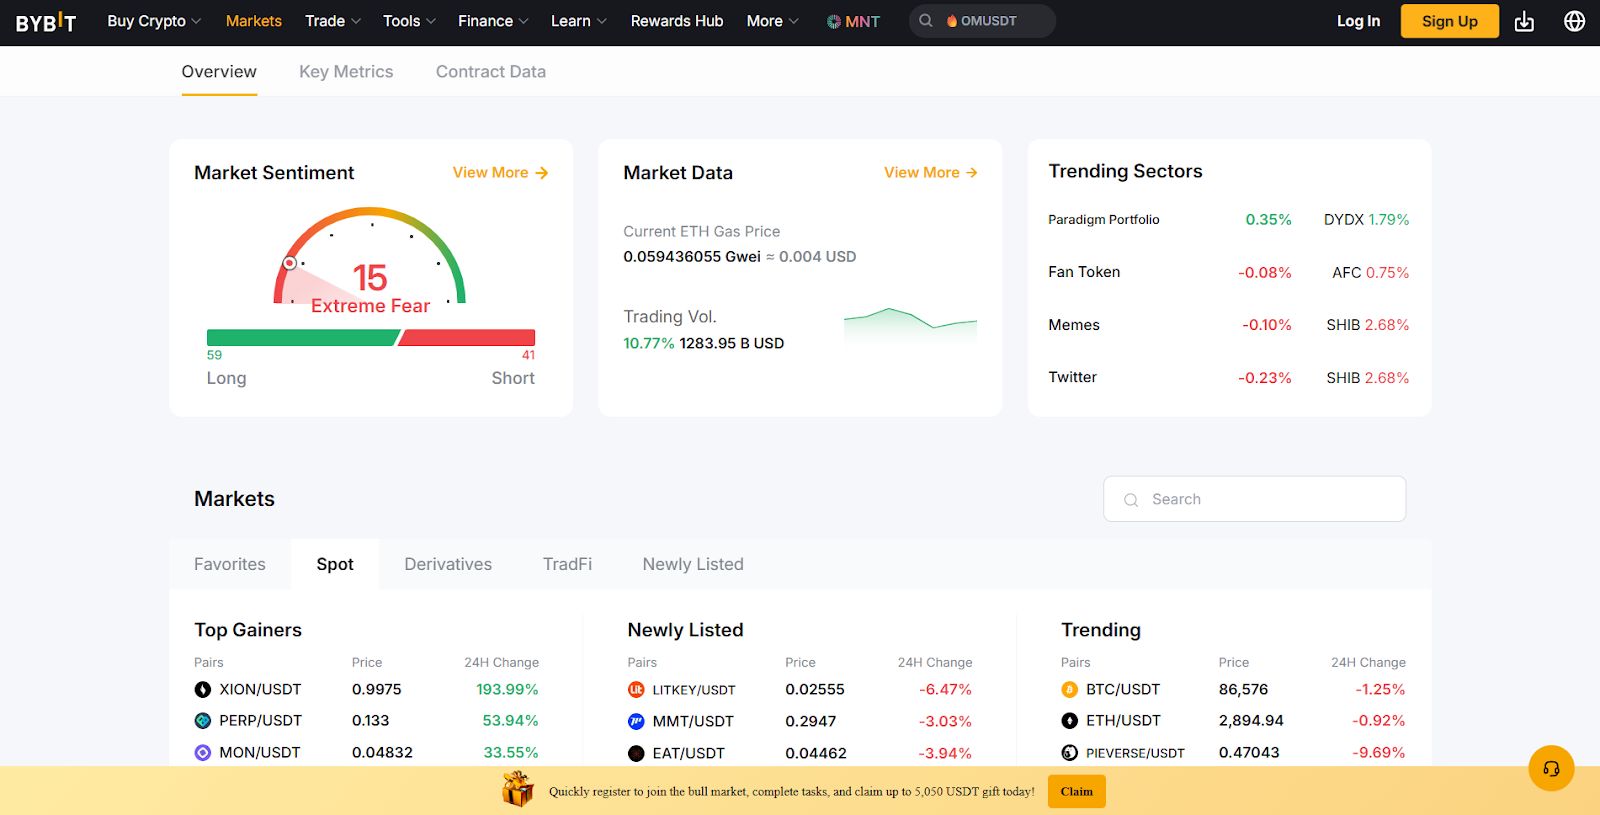Open the PERP/USDT pair
This screenshot has width=1600, height=815.
click(x=260, y=721)
